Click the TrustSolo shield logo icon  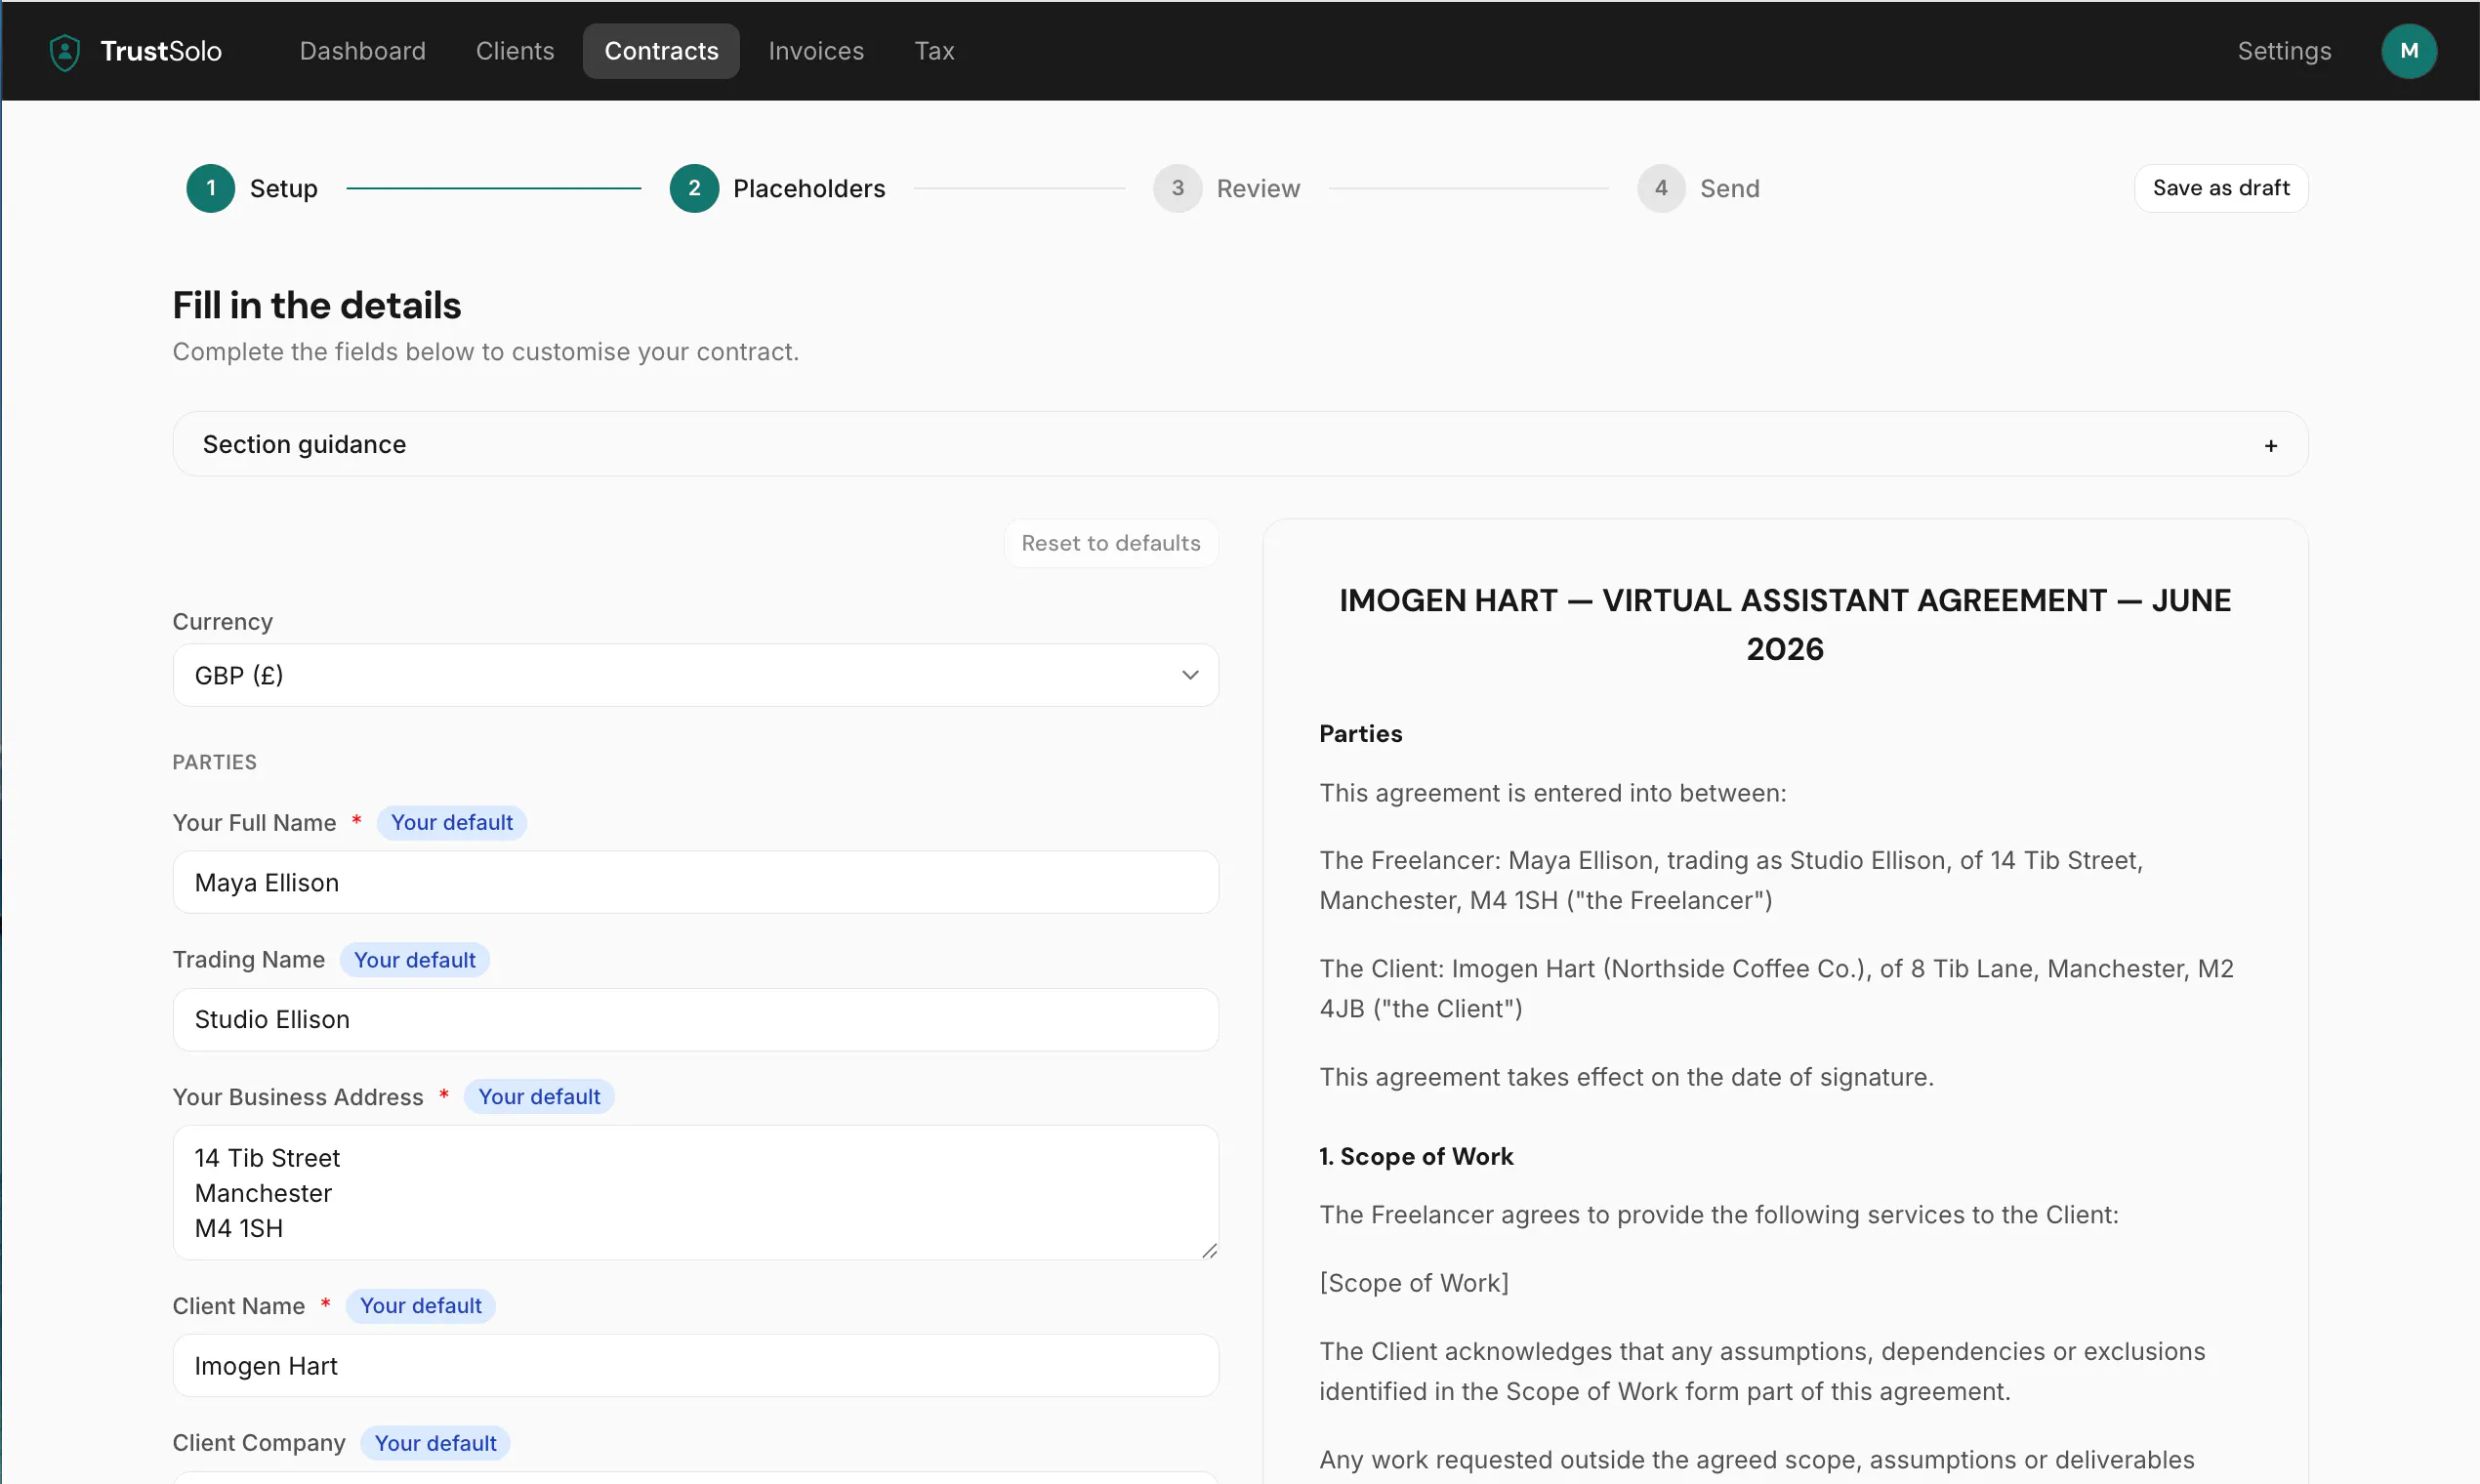[x=65, y=52]
